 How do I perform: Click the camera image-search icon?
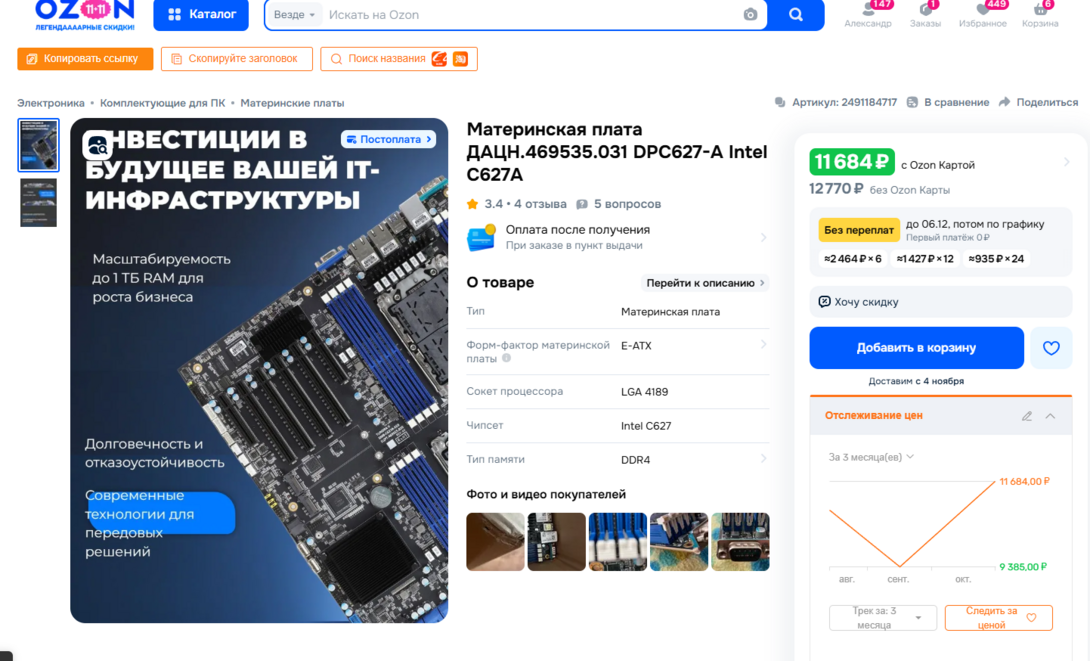750,15
